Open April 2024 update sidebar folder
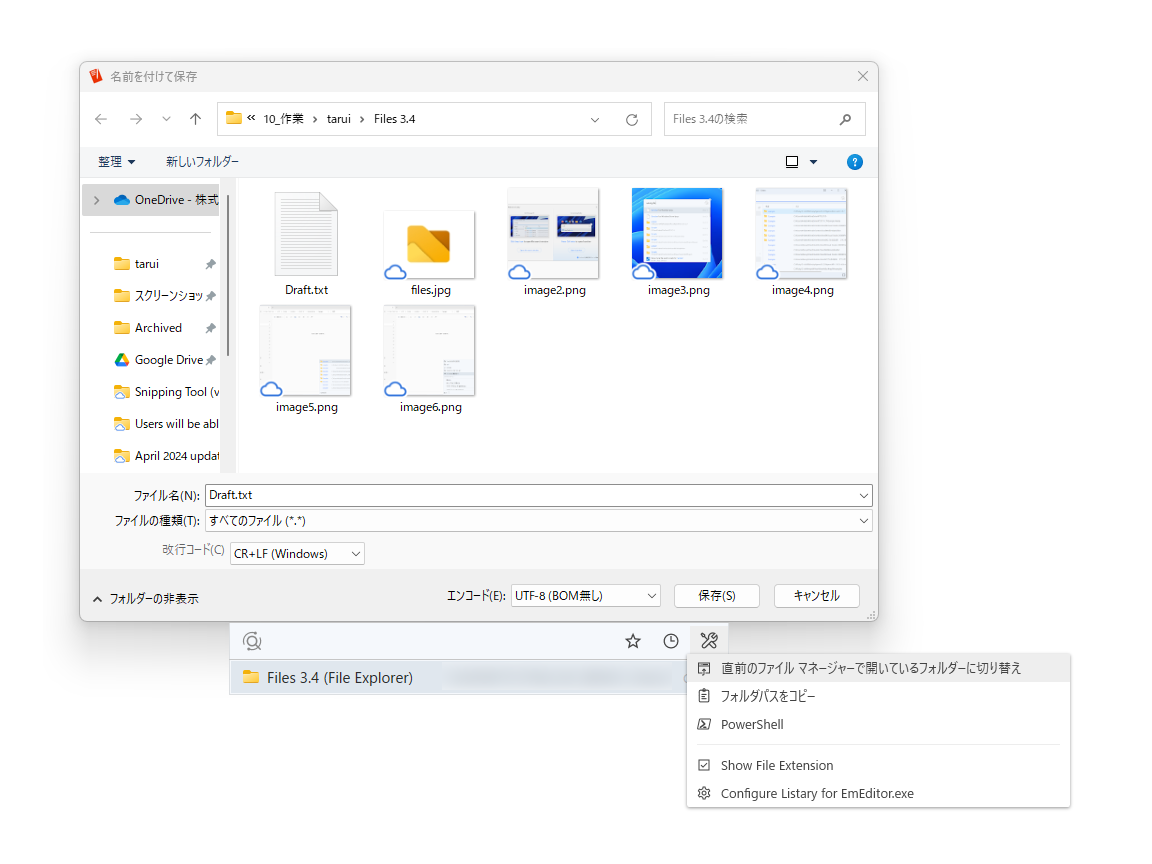 166,456
